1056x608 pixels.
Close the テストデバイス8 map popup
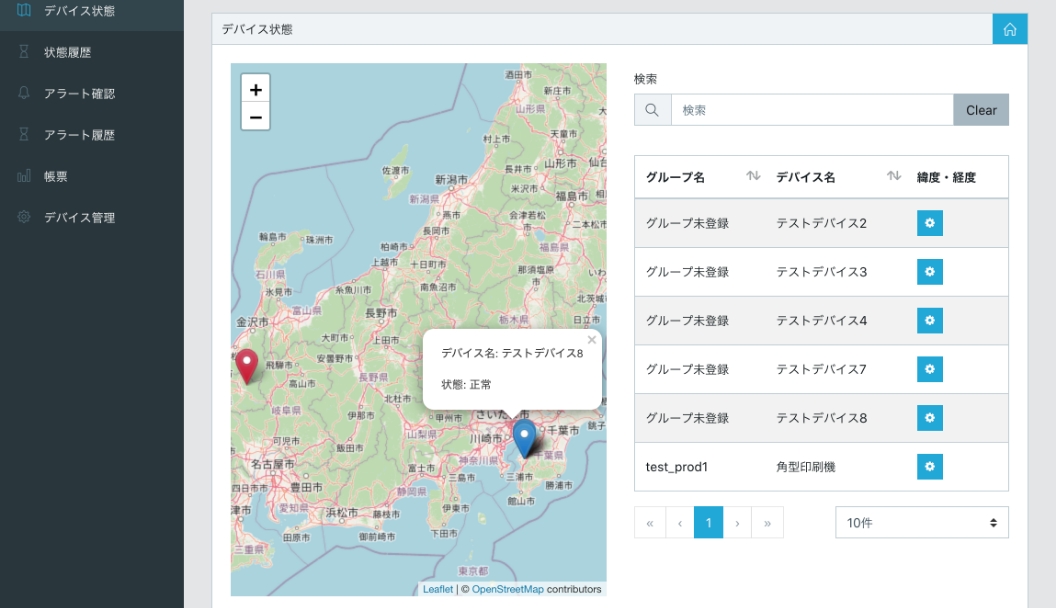(591, 340)
